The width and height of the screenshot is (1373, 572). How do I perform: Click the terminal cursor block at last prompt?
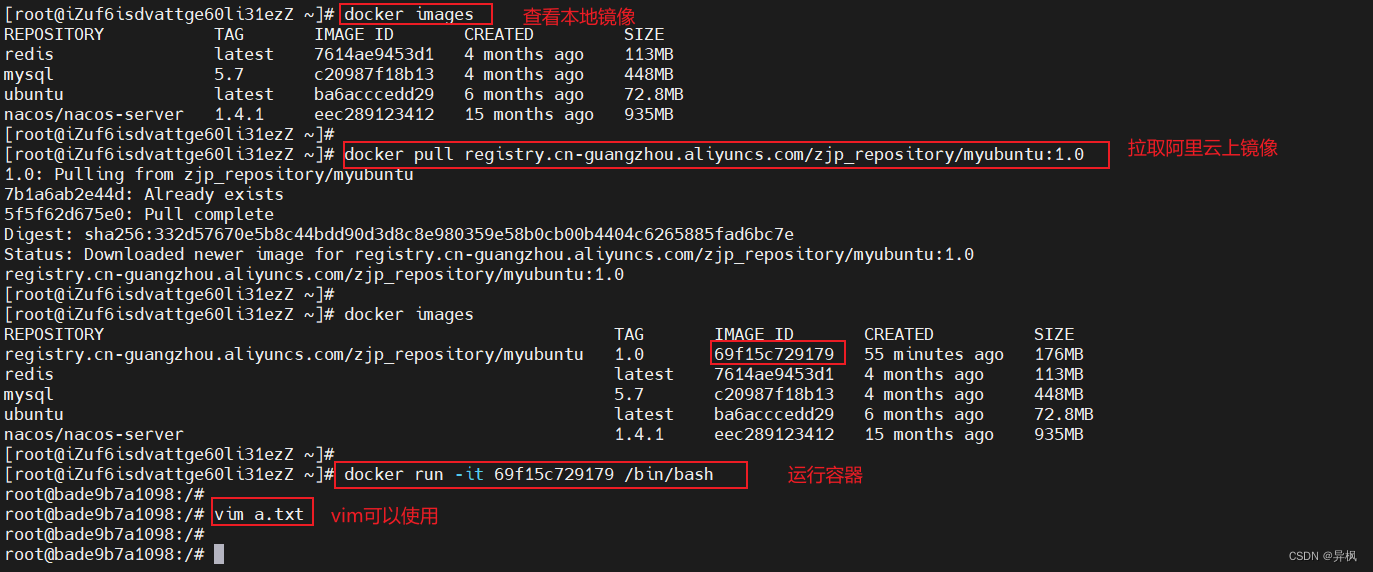coord(219,554)
